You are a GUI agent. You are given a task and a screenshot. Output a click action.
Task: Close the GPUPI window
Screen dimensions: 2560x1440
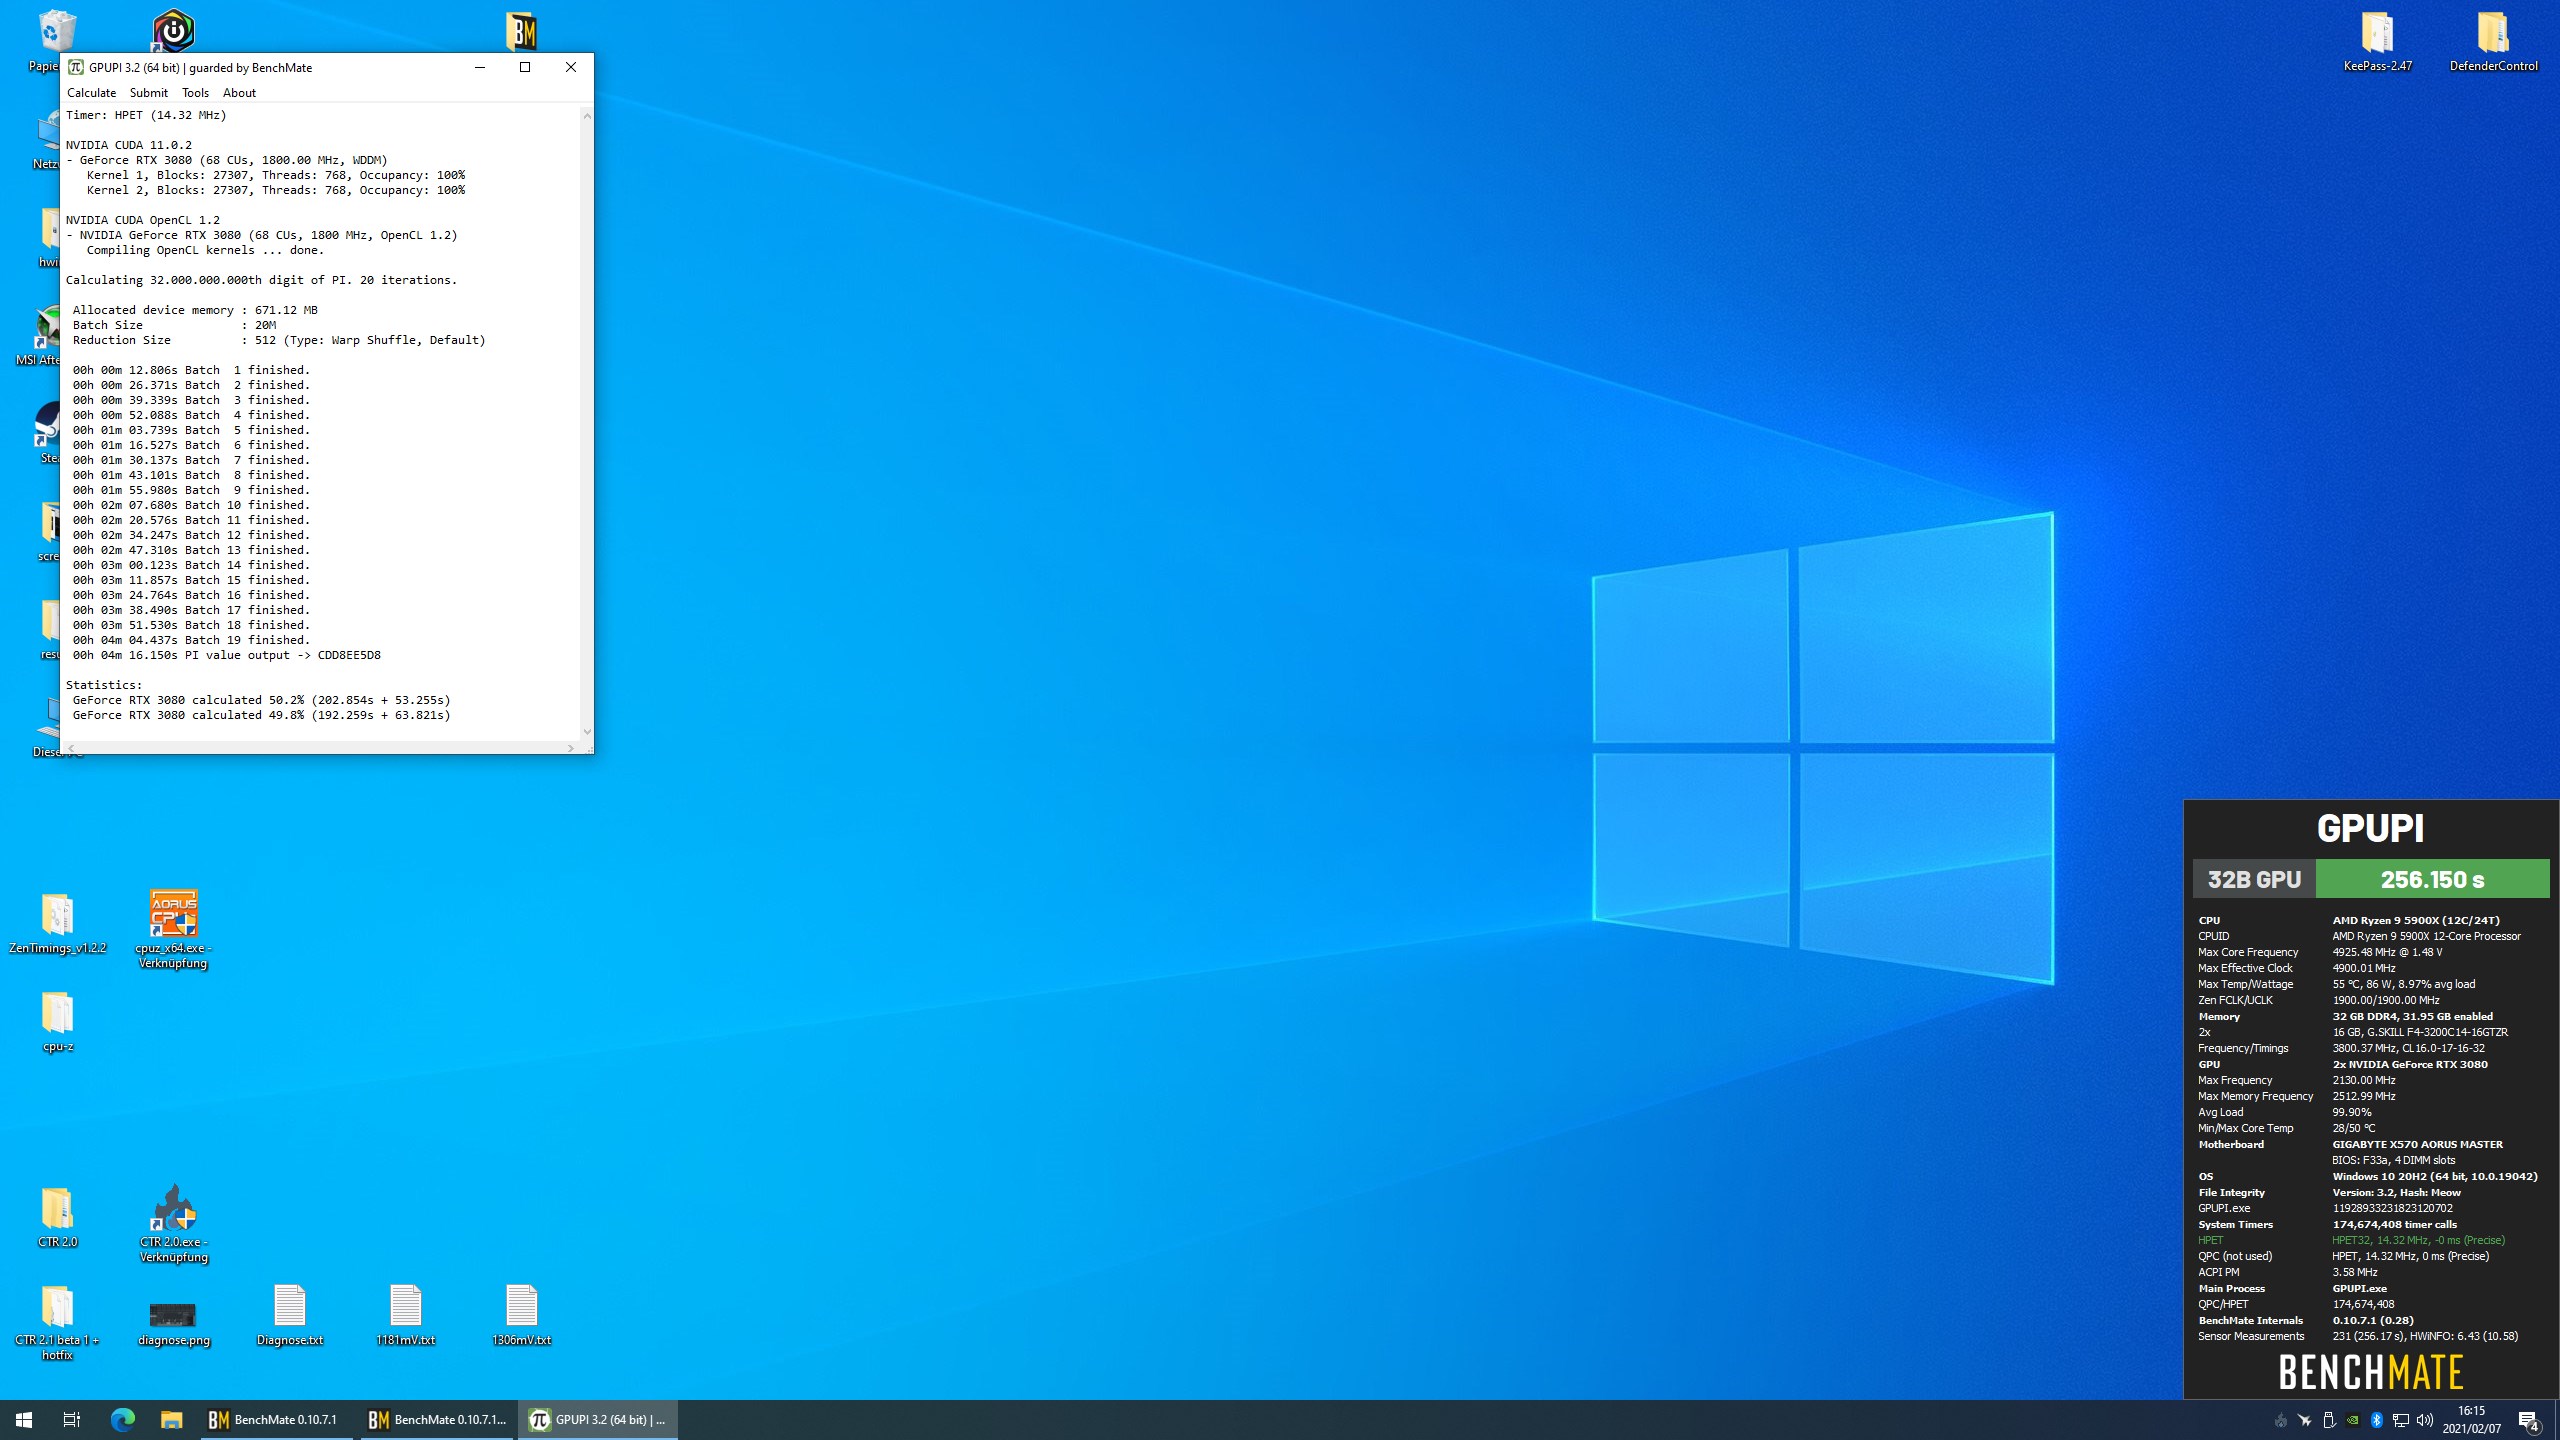point(571,67)
